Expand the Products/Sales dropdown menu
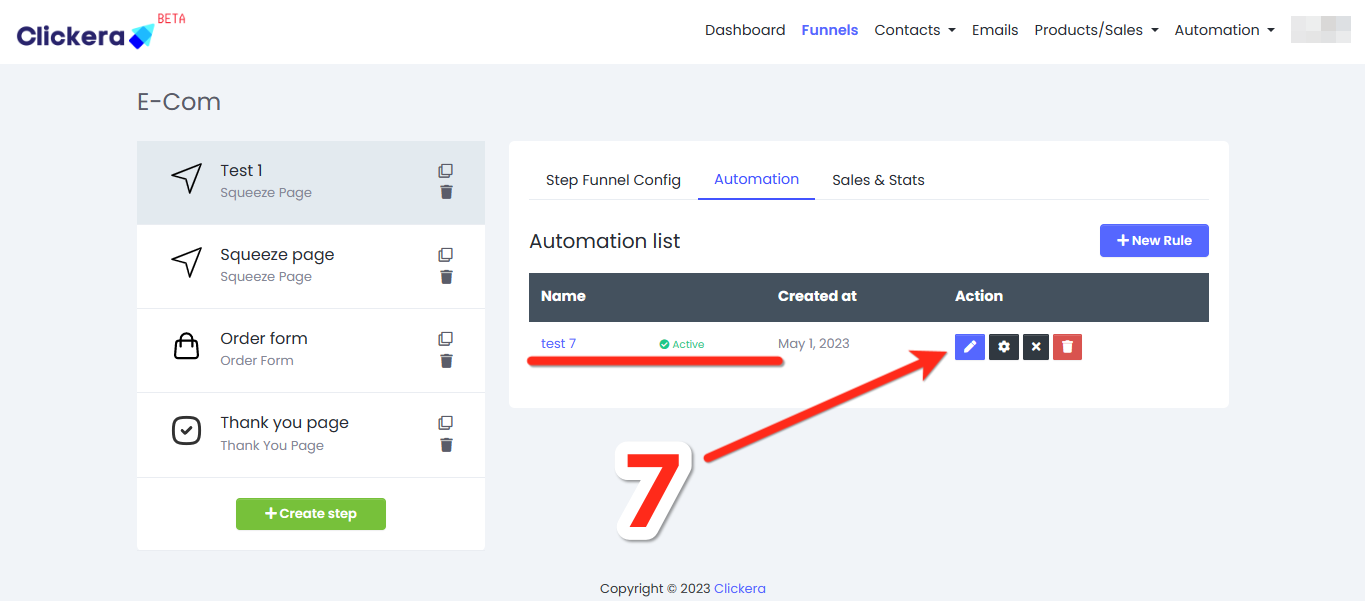1365x601 pixels. [1096, 30]
